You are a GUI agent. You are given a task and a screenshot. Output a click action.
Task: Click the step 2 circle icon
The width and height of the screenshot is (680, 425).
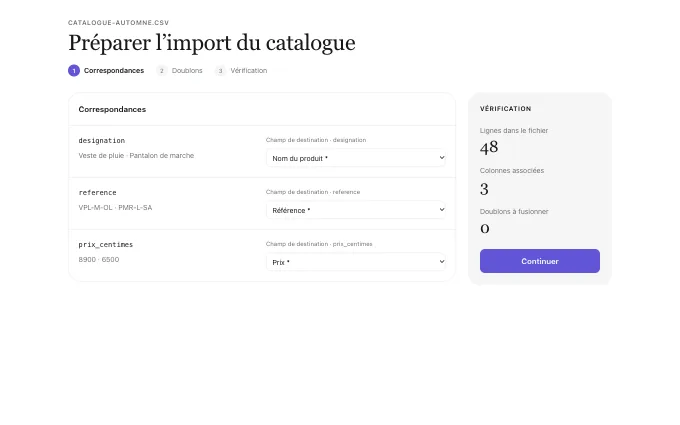pos(162,70)
